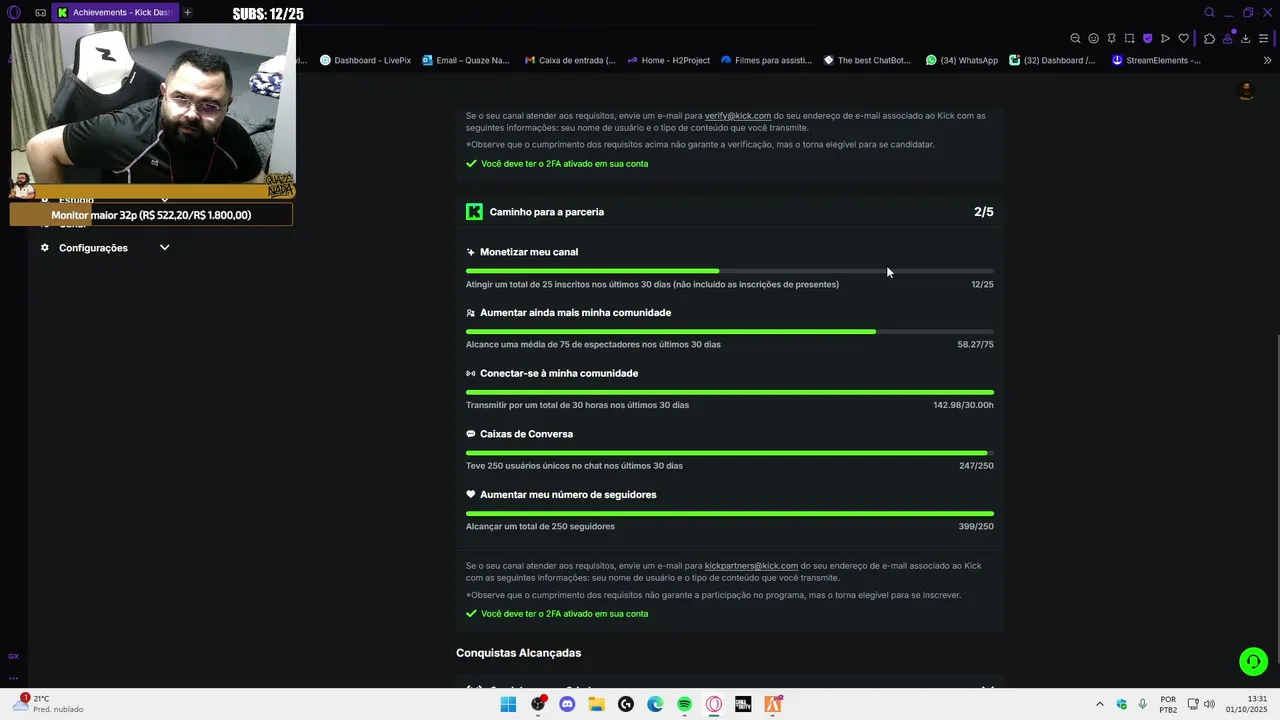This screenshot has width=1280, height=720.
Task: Click the GX sidebar icon
Action: [13, 656]
